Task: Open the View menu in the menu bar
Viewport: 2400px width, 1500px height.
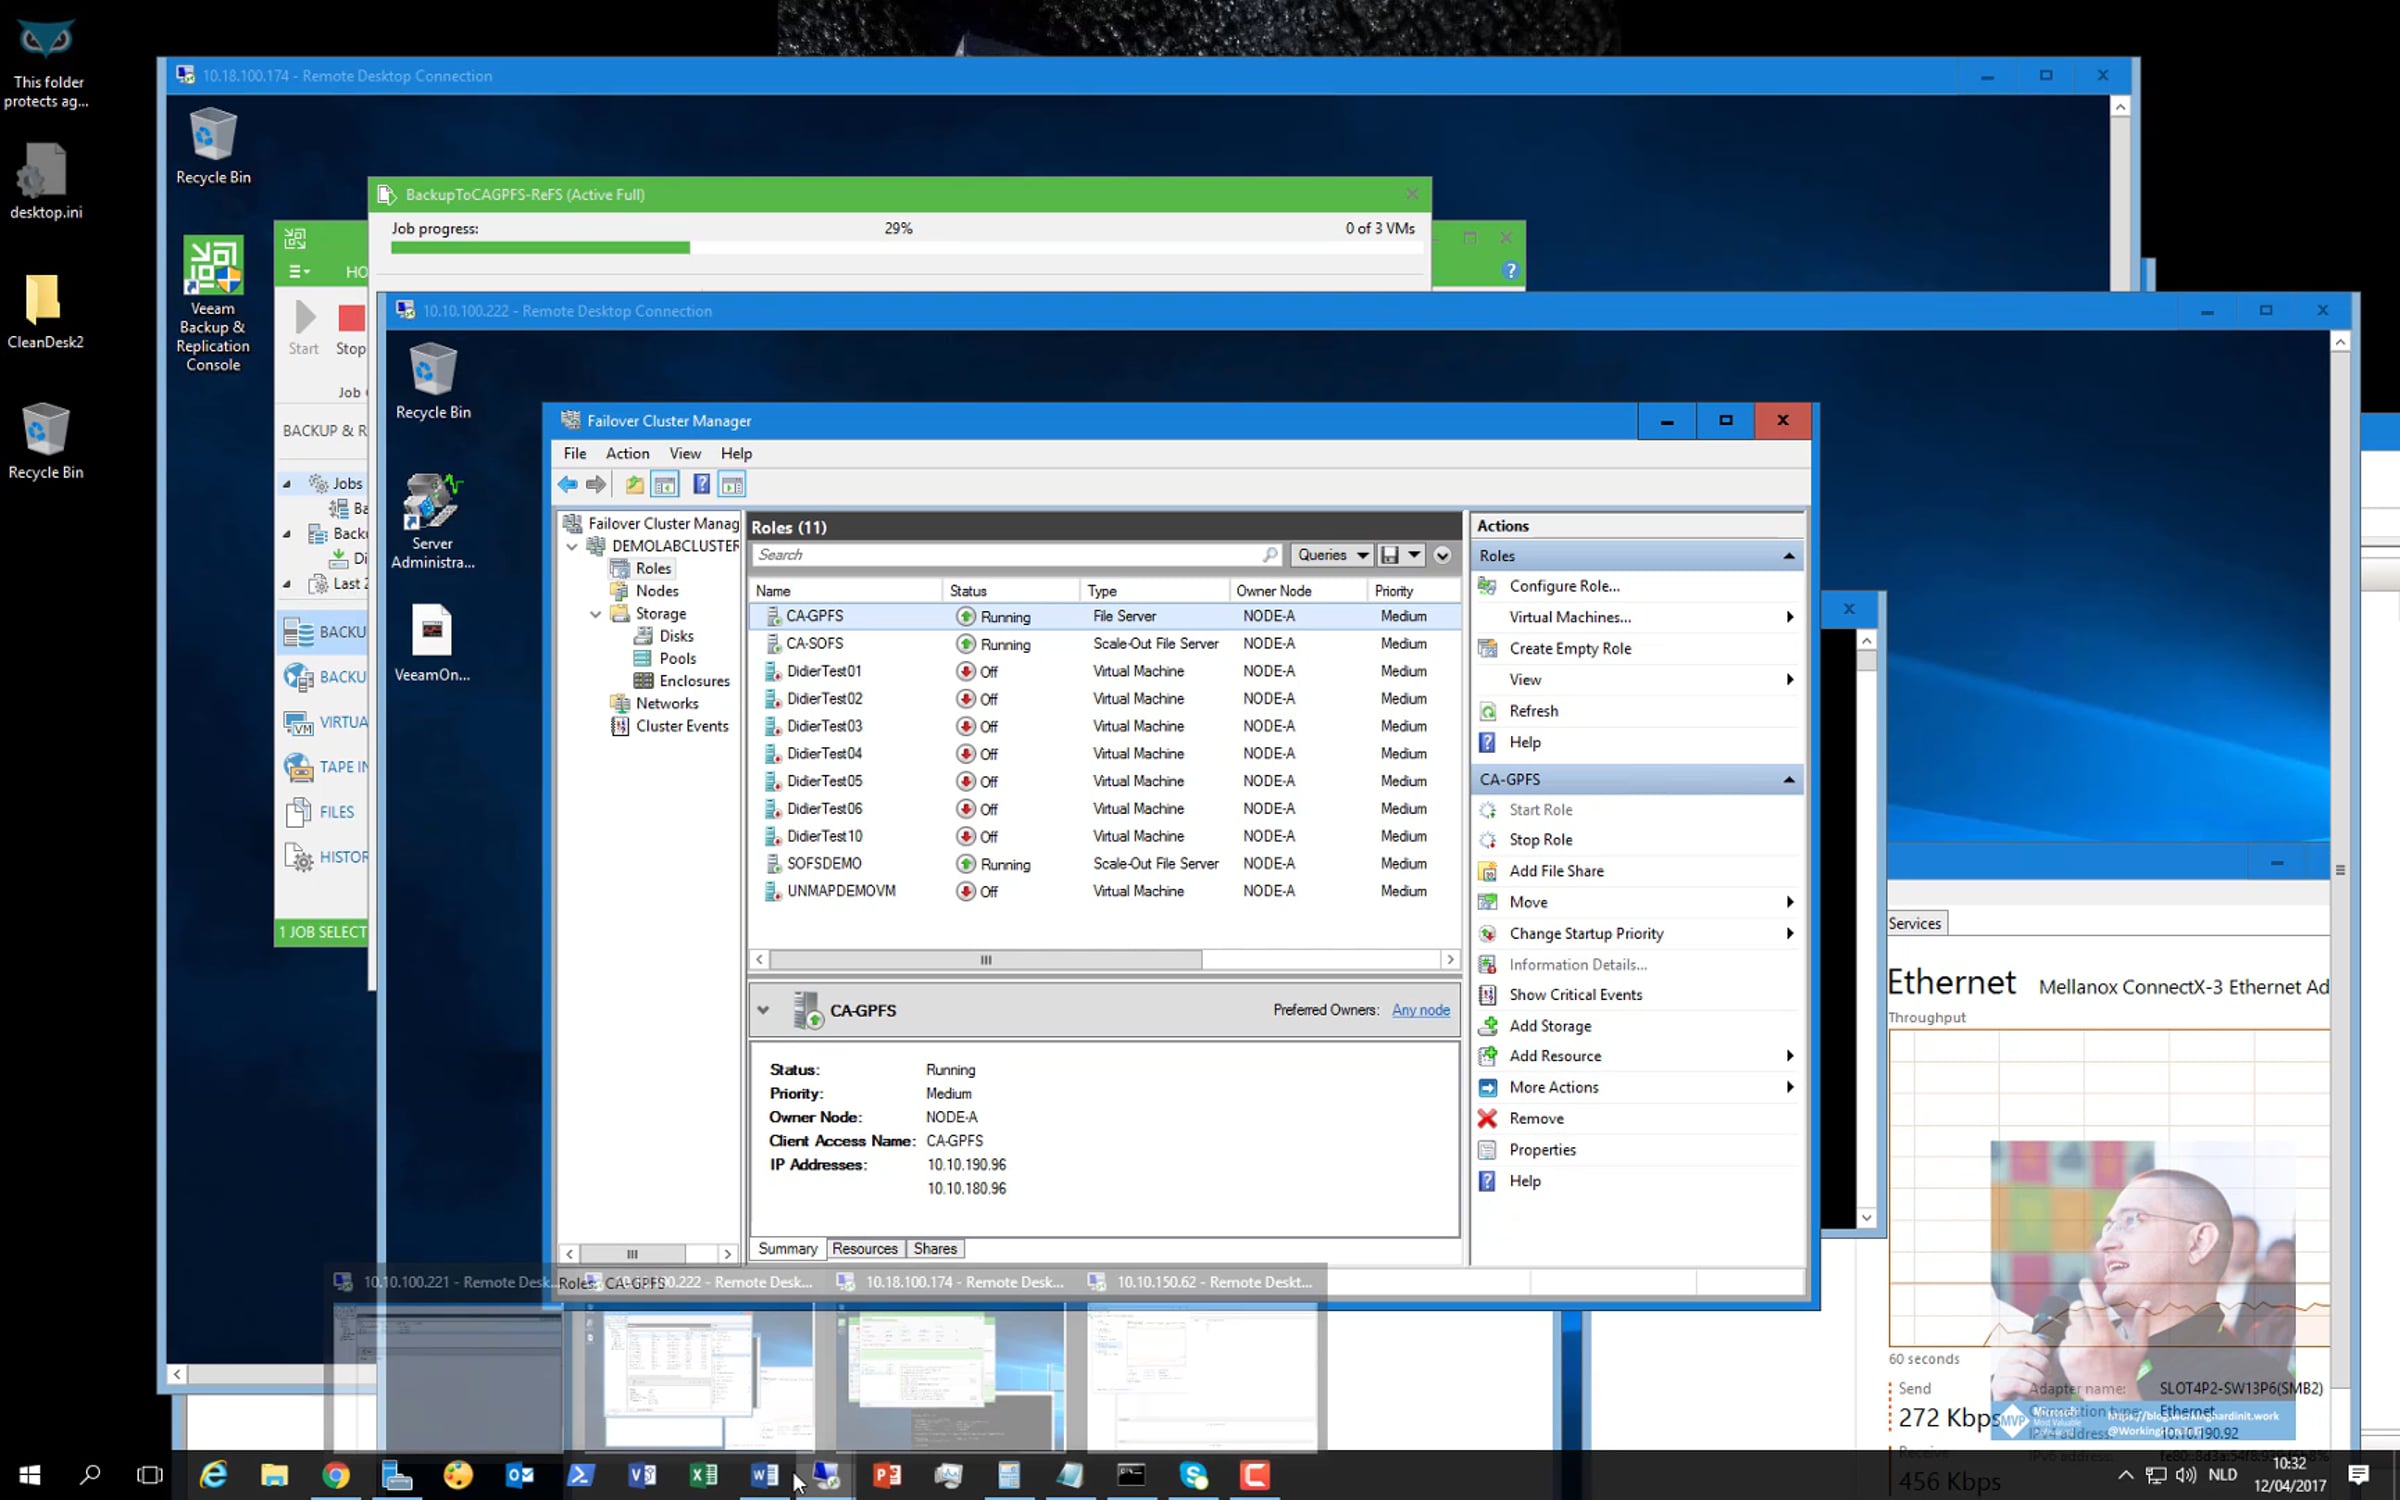Action: click(685, 453)
